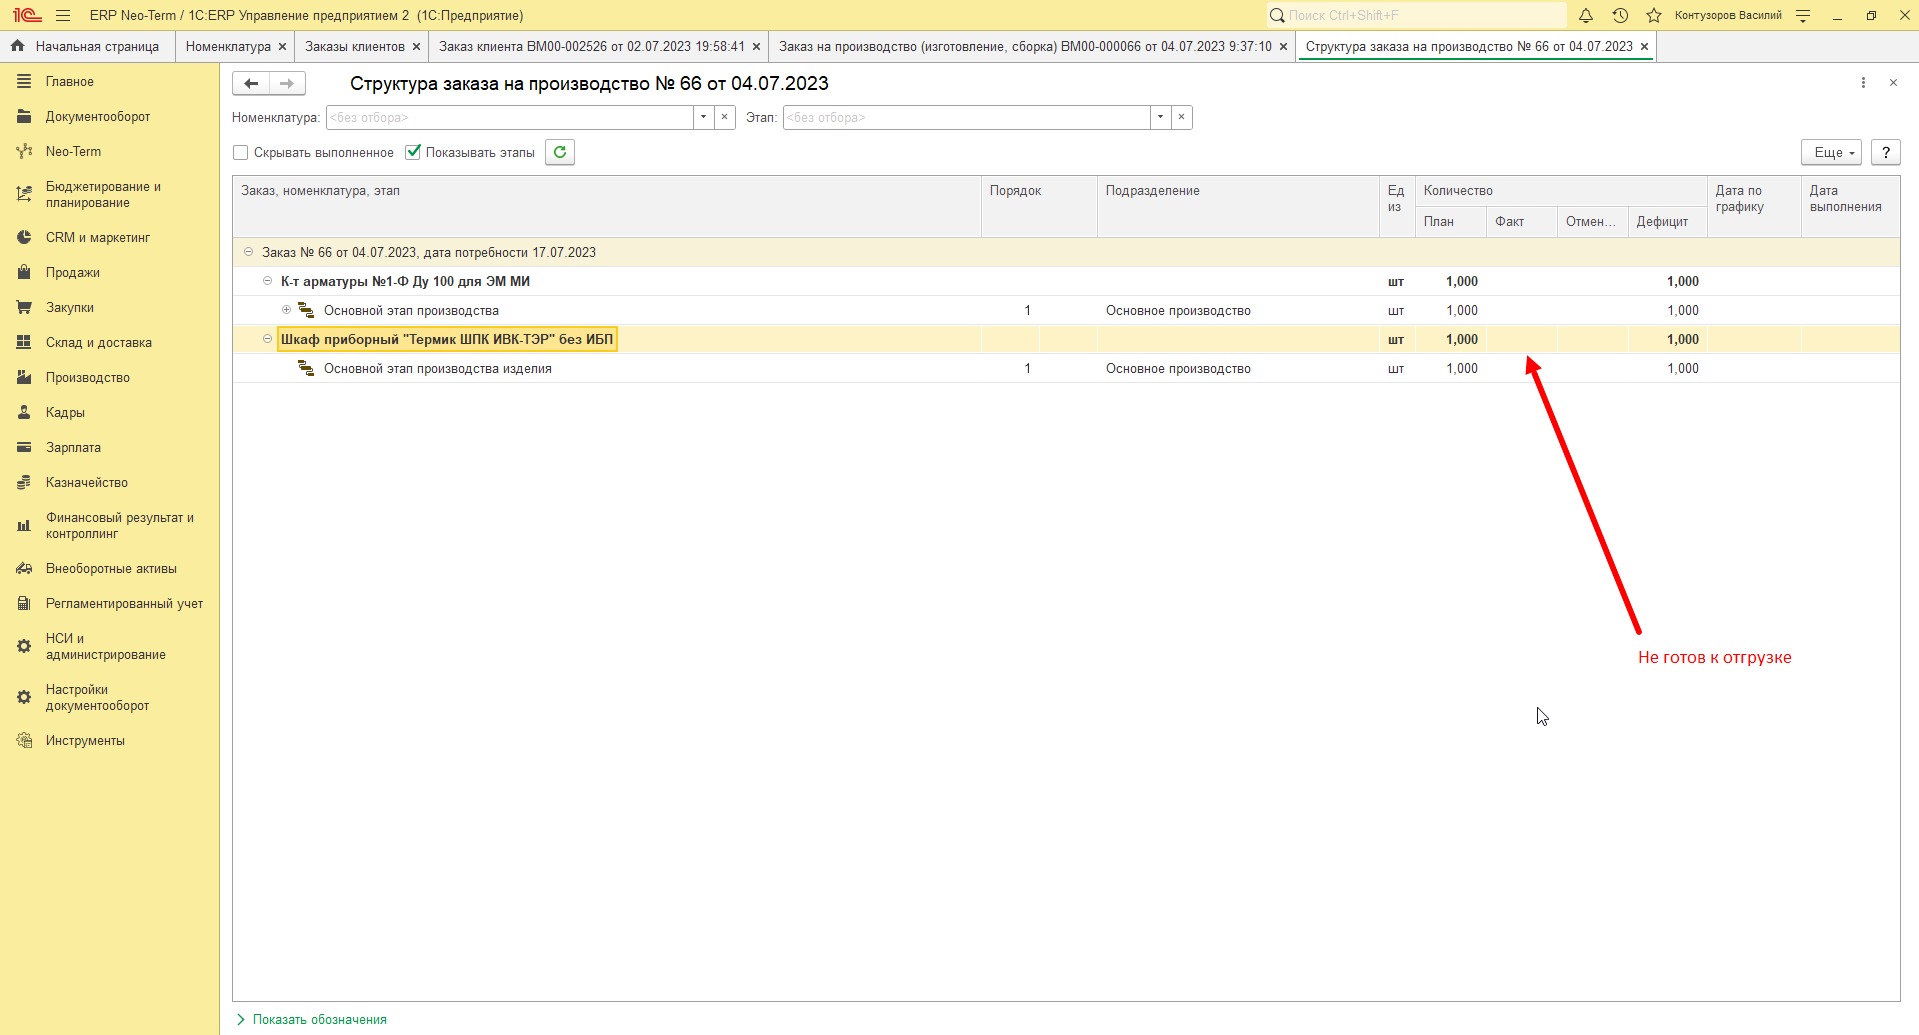
Task: Uncheck Показывать этапы checkbox
Action: (x=413, y=152)
